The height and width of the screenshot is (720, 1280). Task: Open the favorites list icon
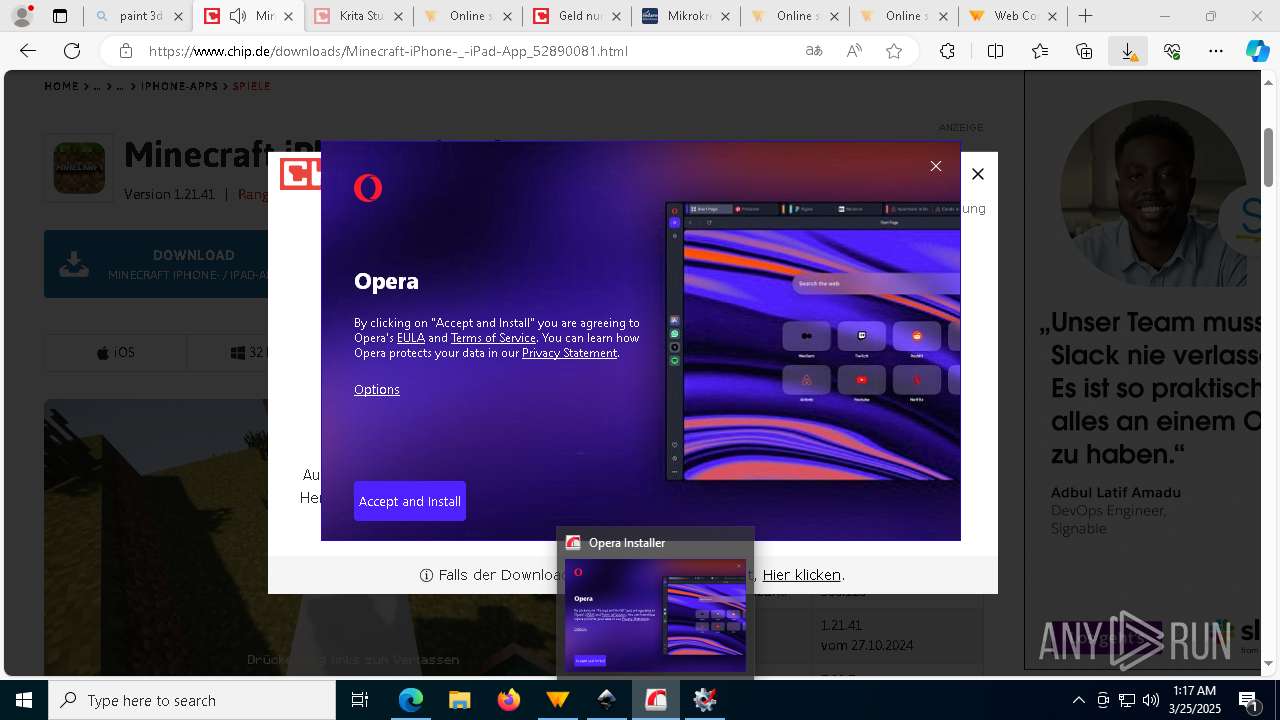pyautogui.click(x=1040, y=51)
